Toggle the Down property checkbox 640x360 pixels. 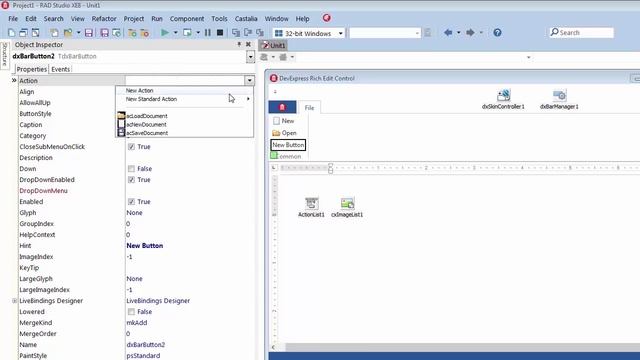point(131,169)
